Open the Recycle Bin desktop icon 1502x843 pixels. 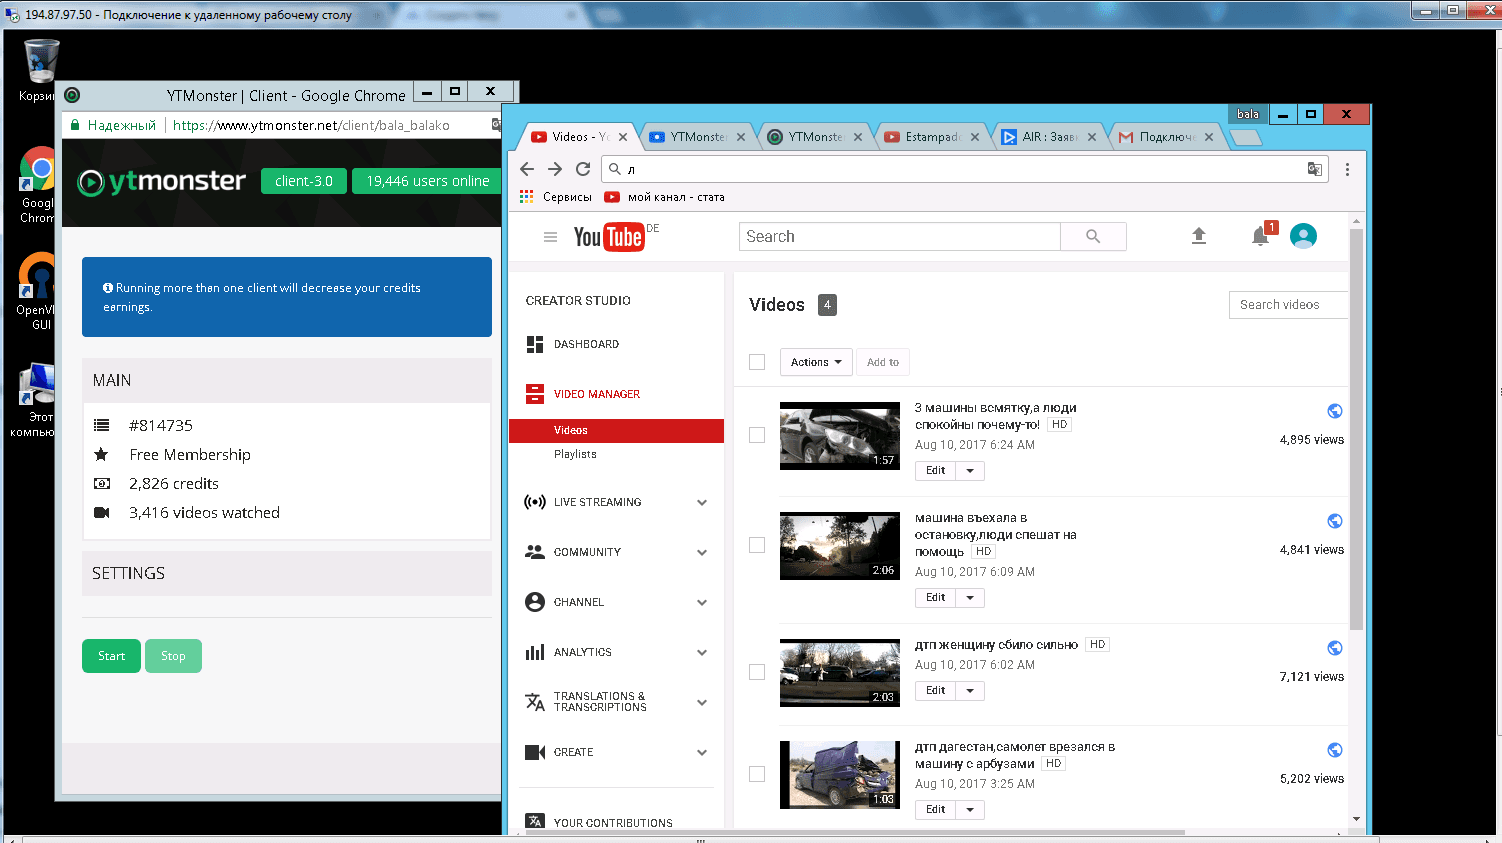(40, 70)
